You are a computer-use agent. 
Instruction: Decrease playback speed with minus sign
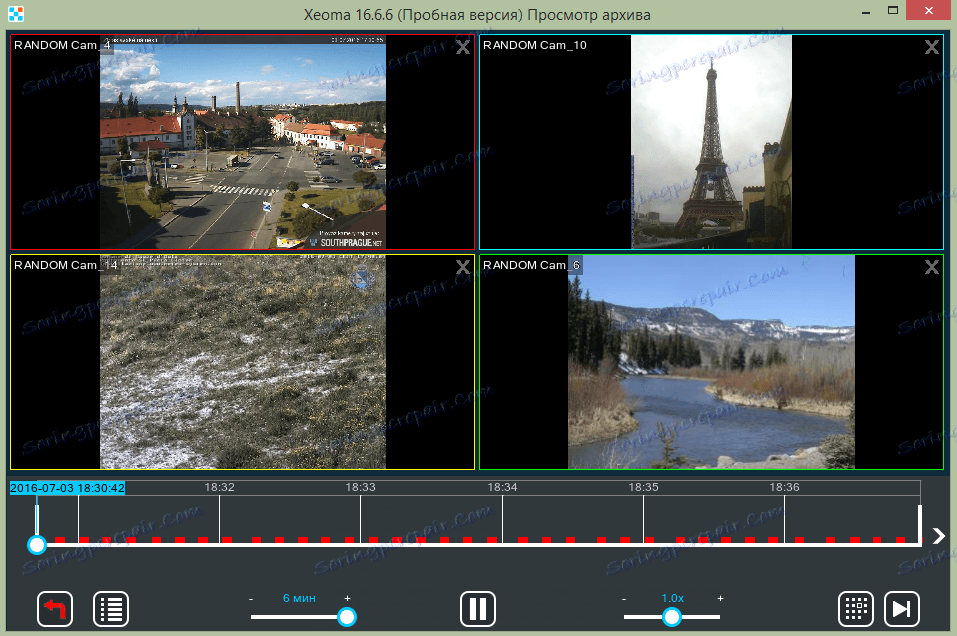click(x=624, y=598)
